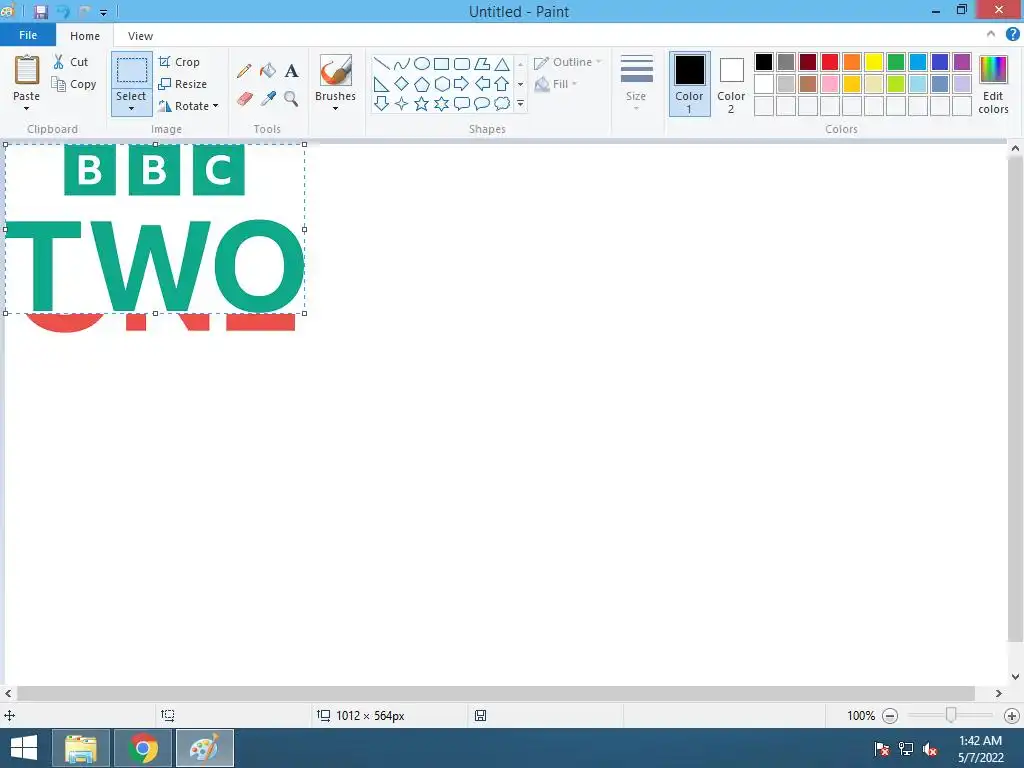Select the Color picker eyedropper tool
Image resolution: width=1024 pixels, height=768 pixels.
click(x=268, y=99)
